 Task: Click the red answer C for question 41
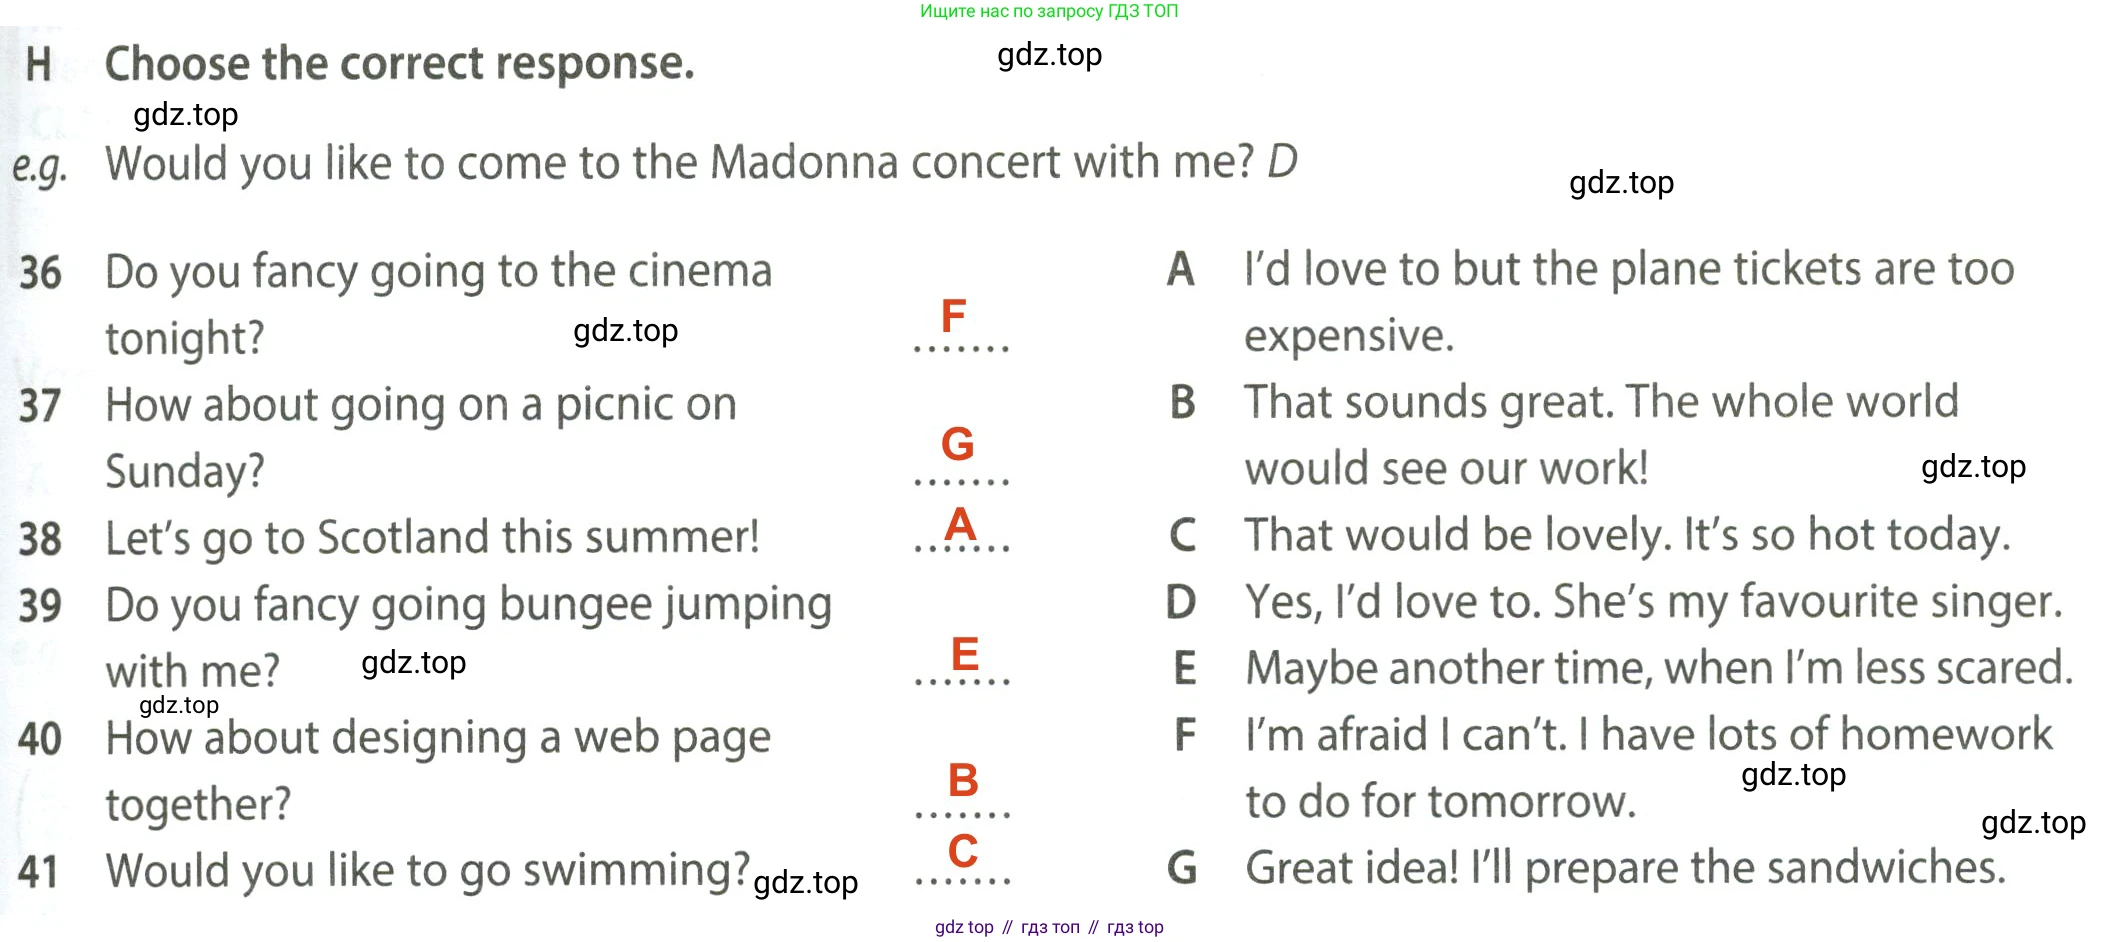tap(963, 851)
